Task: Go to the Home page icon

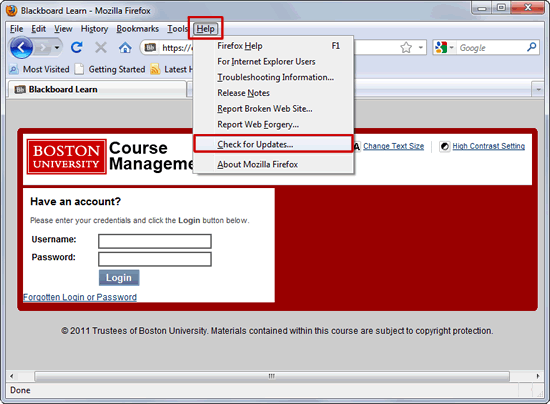Action: [x=125, y=47]
